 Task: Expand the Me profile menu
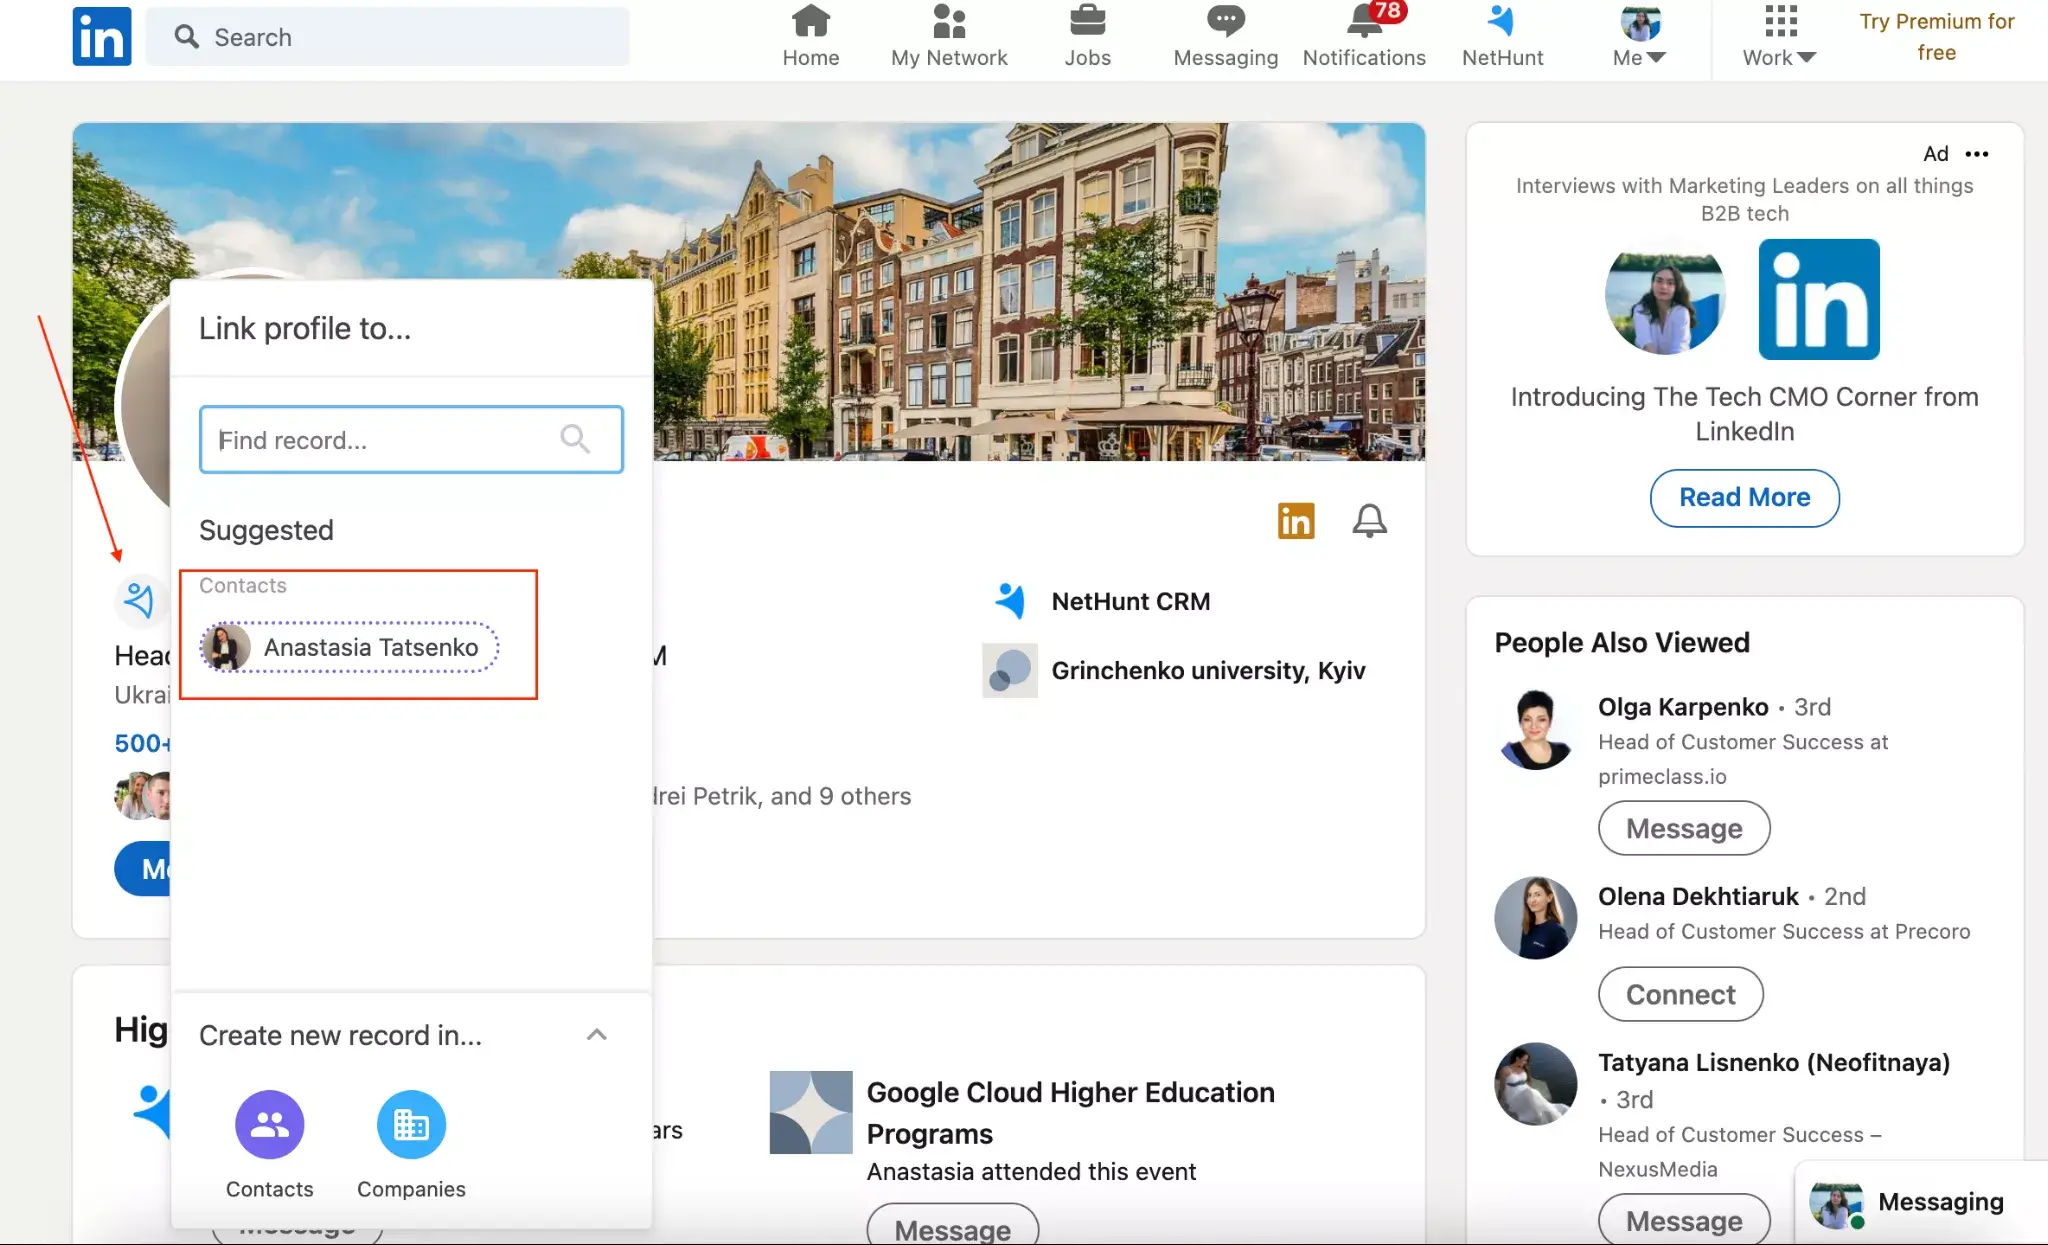click(x=1640, y=37)
